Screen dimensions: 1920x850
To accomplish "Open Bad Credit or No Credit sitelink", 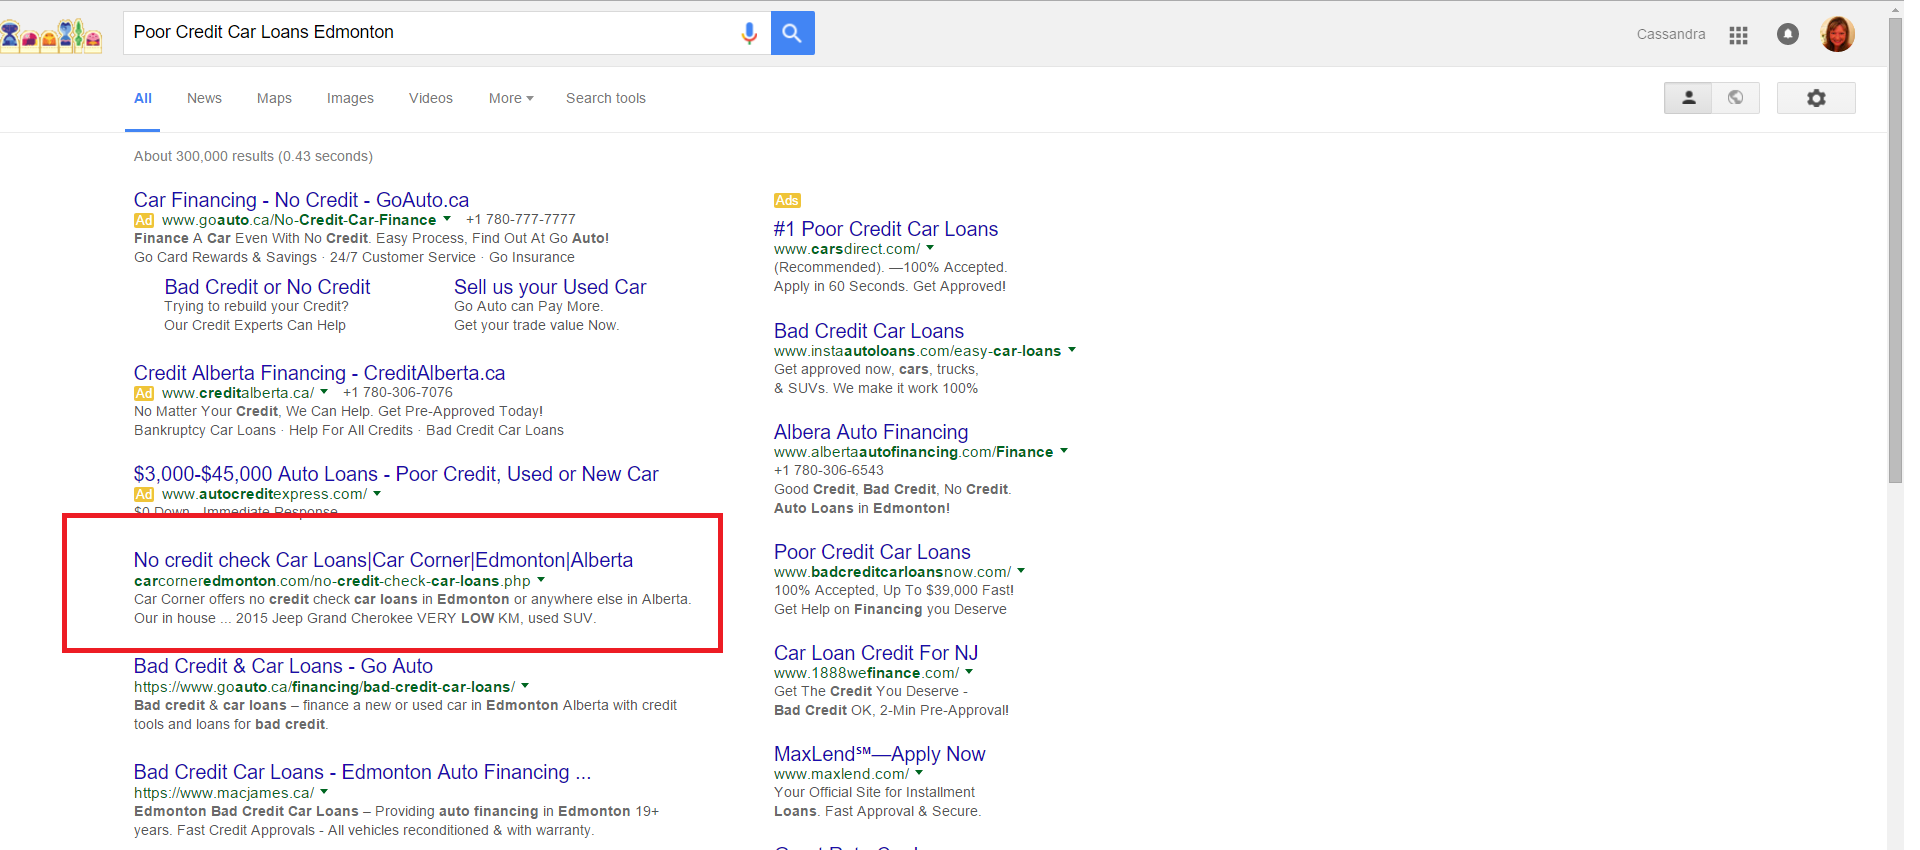I will point(267,287).
